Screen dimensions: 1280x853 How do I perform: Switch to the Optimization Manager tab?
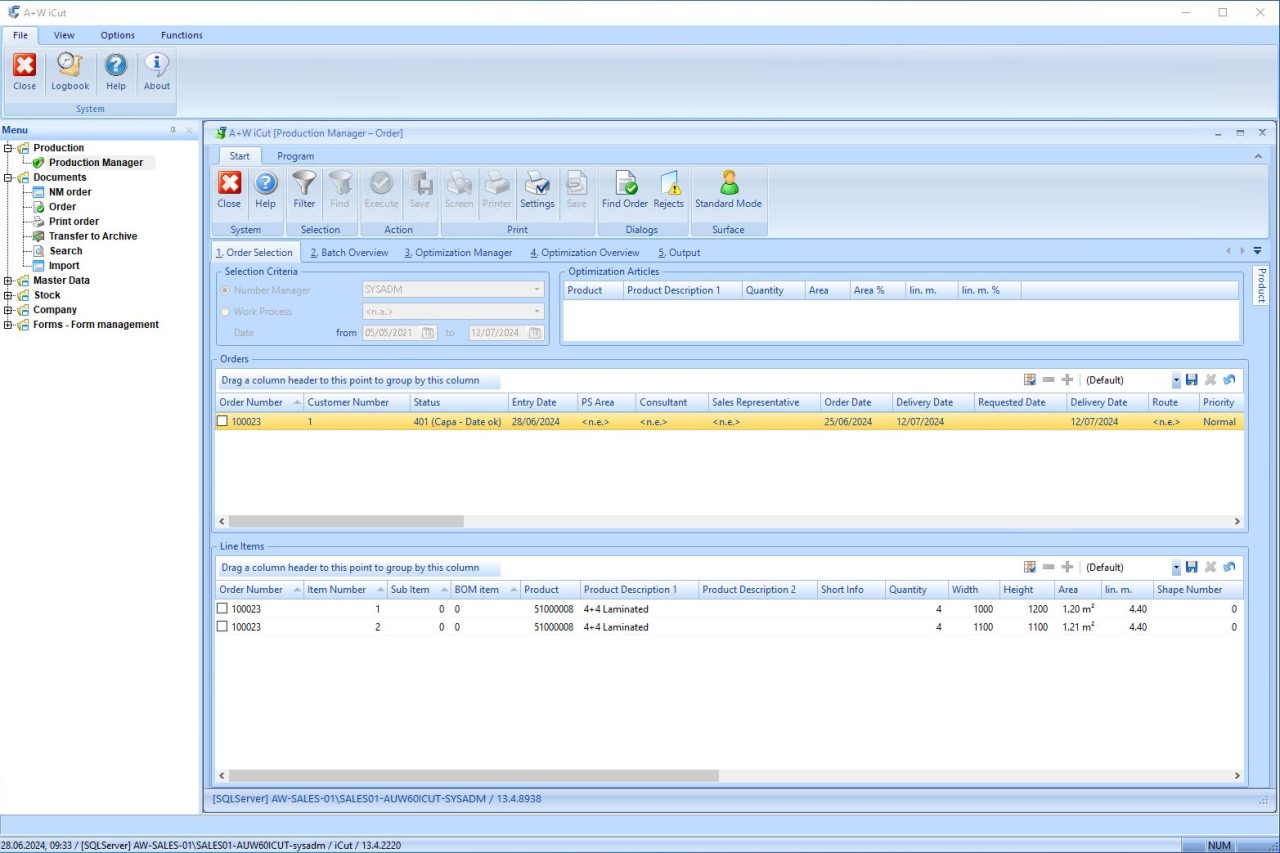tap(458, 253)
